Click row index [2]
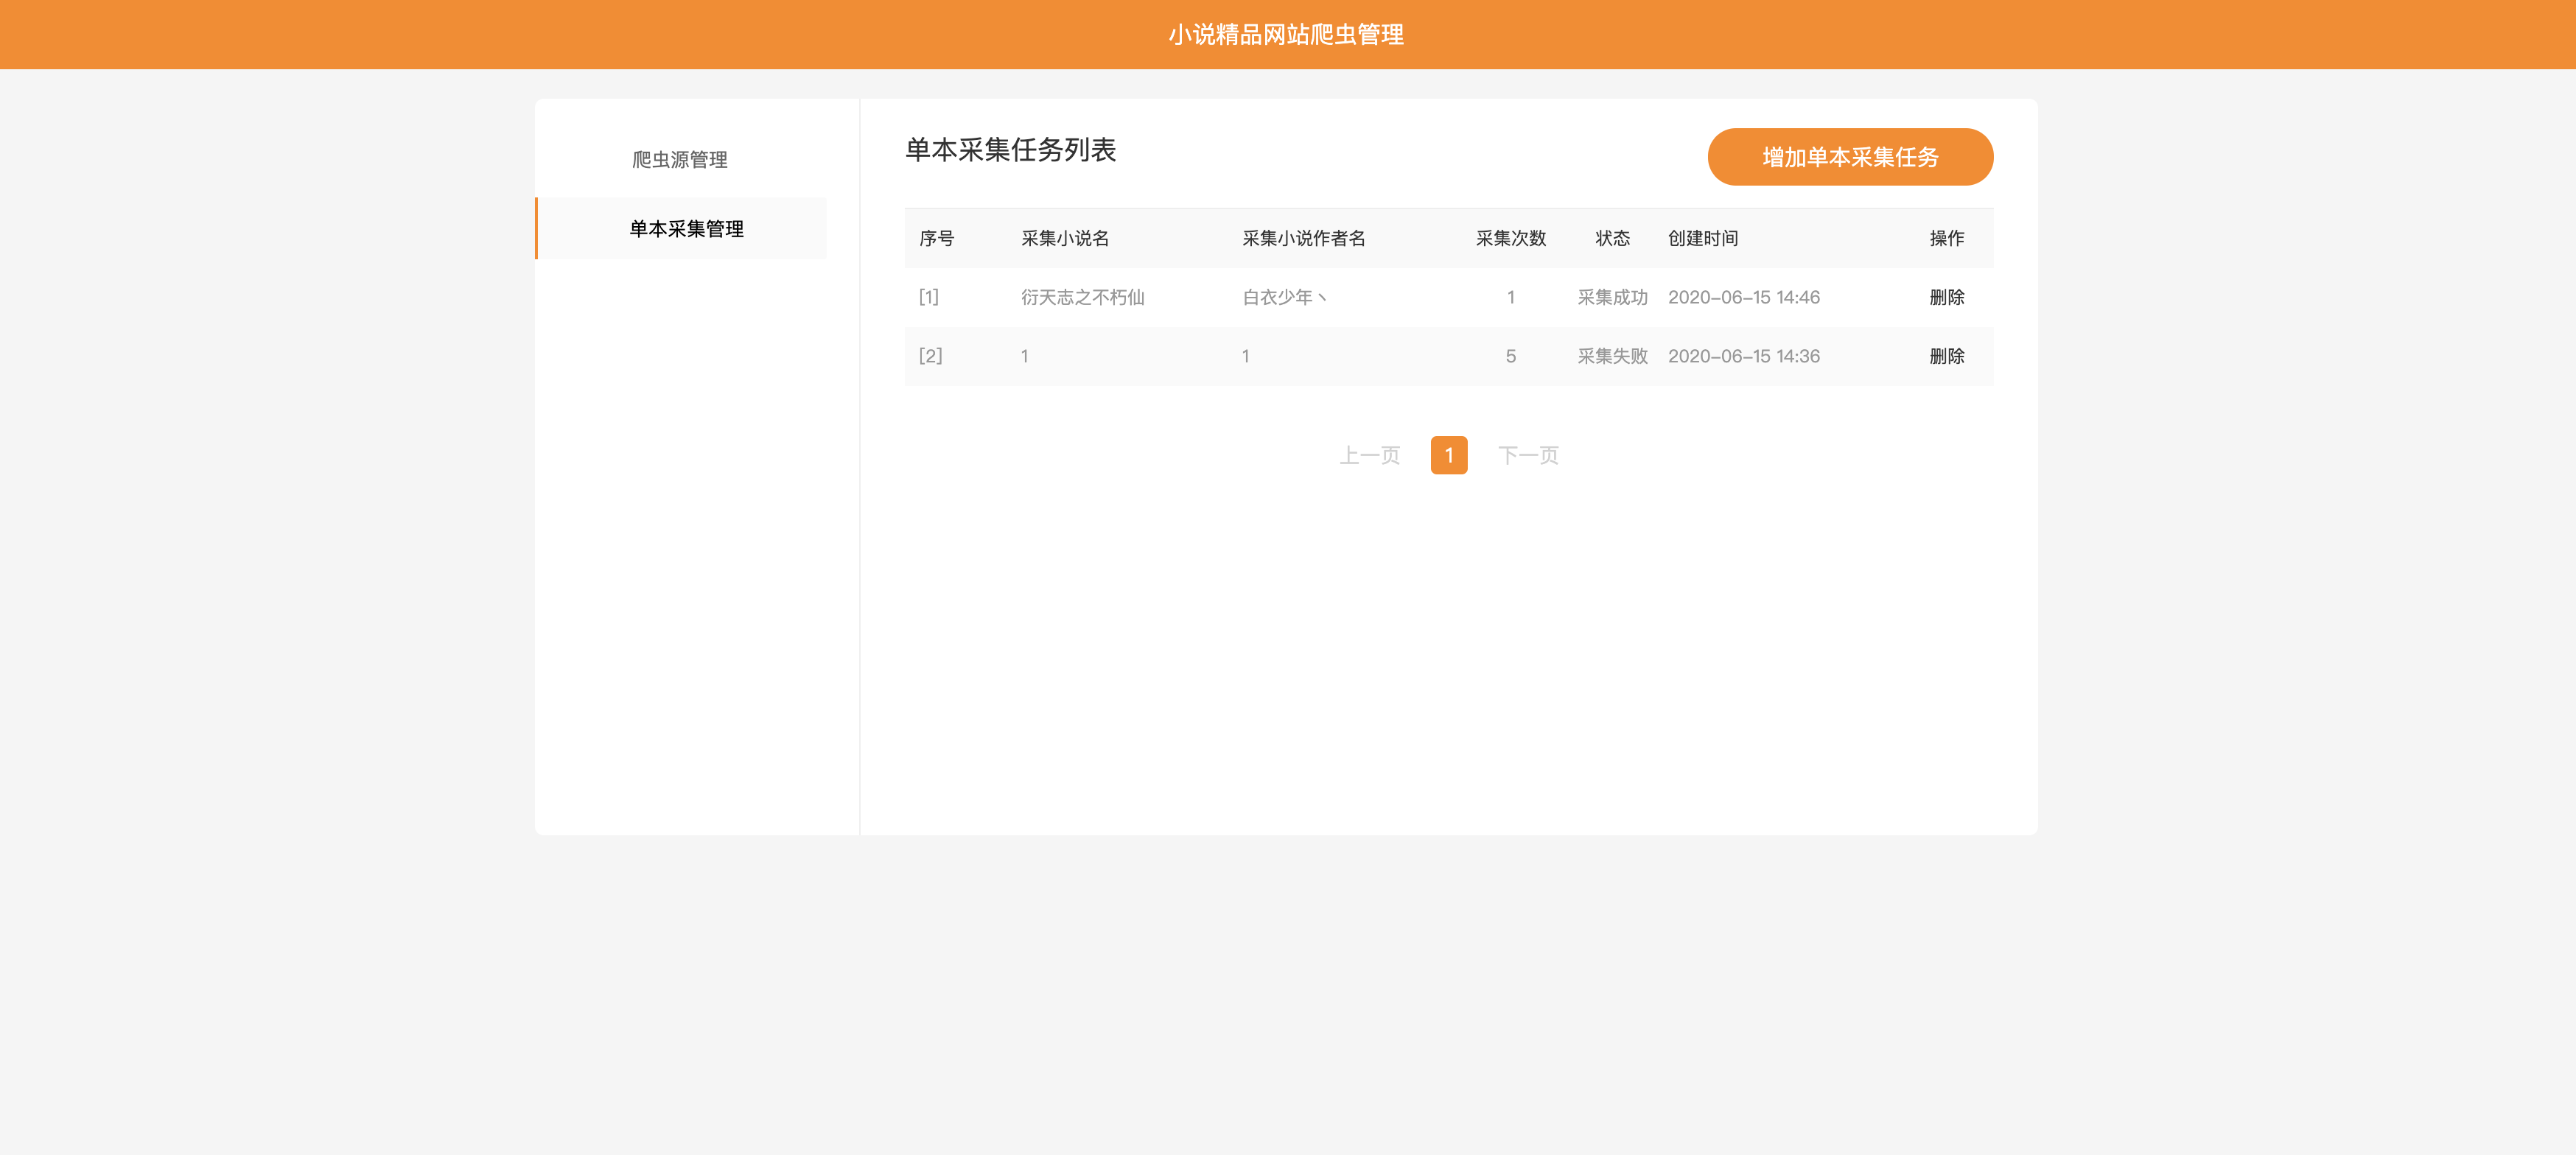This screenshot has width=2576, height=1155. [x=930, y=356]
